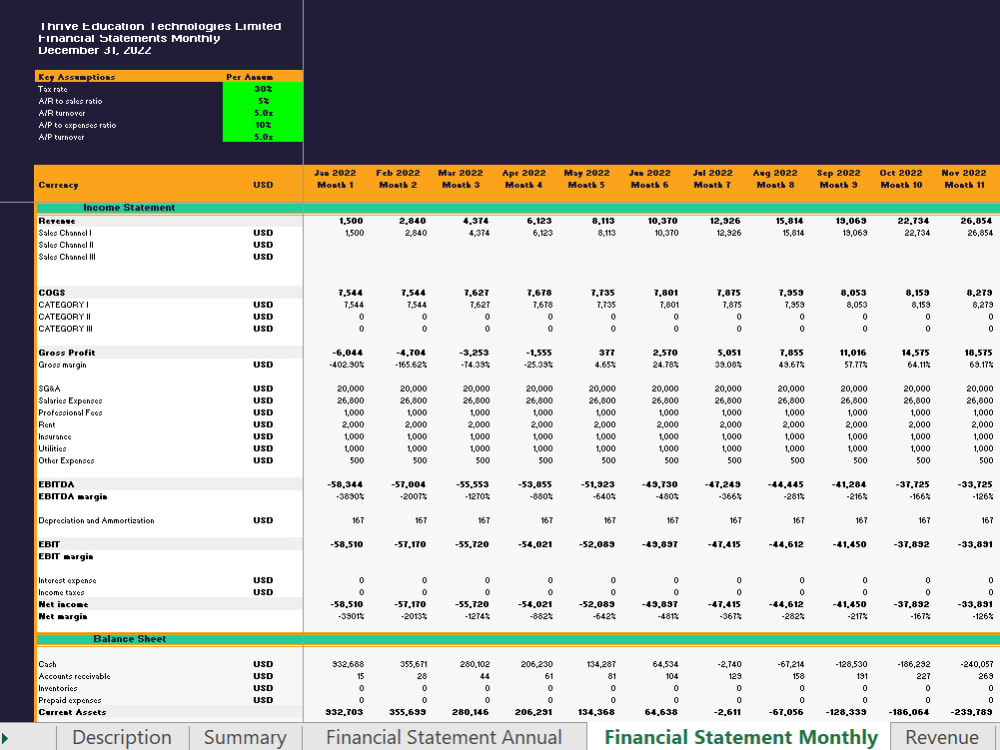Select the Oct 2022 Month 10 header
Screen dimensions: 1000x750
click(x=901, y=179)
